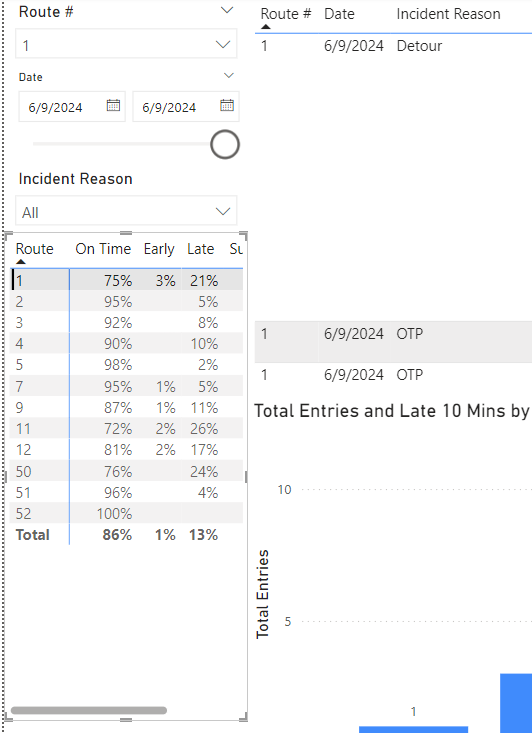Select route 11 row in table
Screen dimensions: 532x733
click(x=126, y=428)
